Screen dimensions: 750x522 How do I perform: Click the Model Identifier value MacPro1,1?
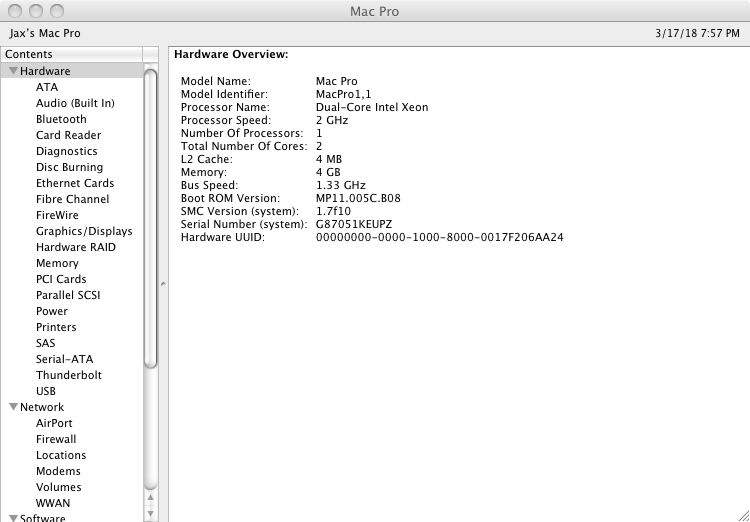343,94
